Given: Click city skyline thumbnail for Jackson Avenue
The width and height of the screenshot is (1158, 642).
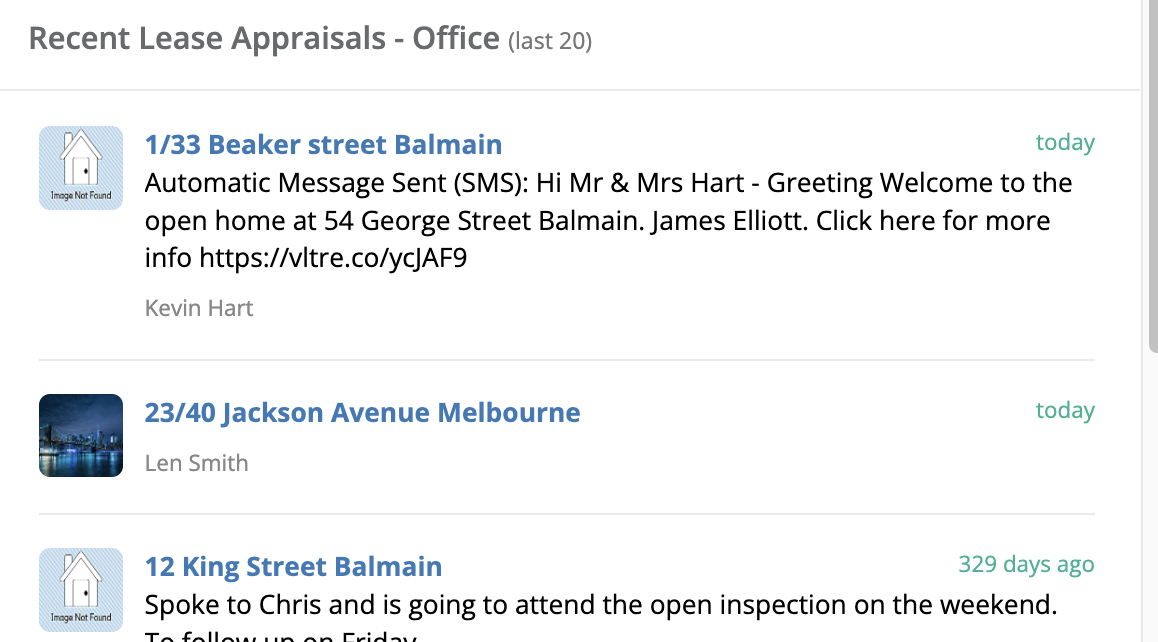Looking at the screenshot, I should pyautogui.click(x=81, y=435).
